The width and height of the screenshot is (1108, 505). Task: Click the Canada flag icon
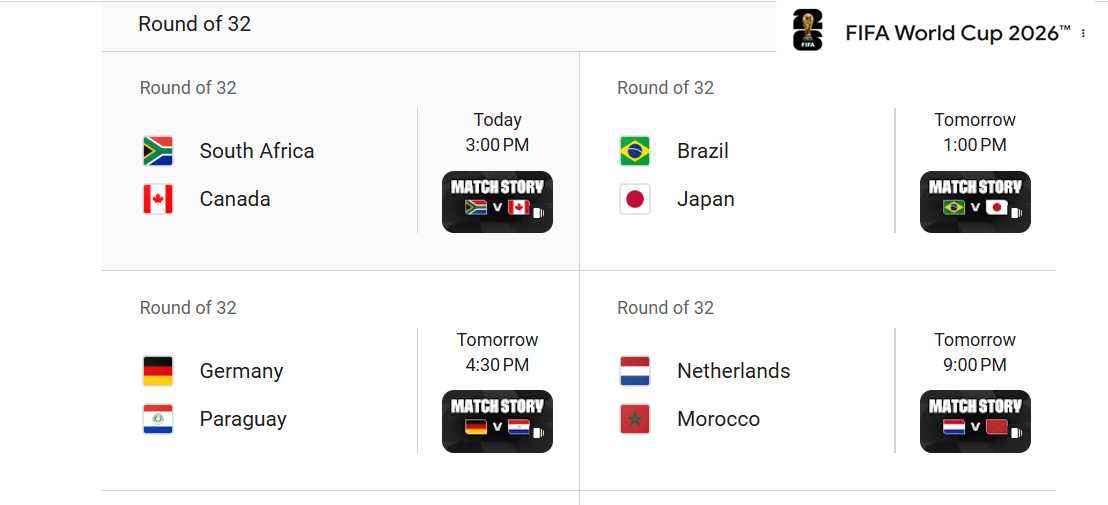pyautogui.click(x=158, y=198)
